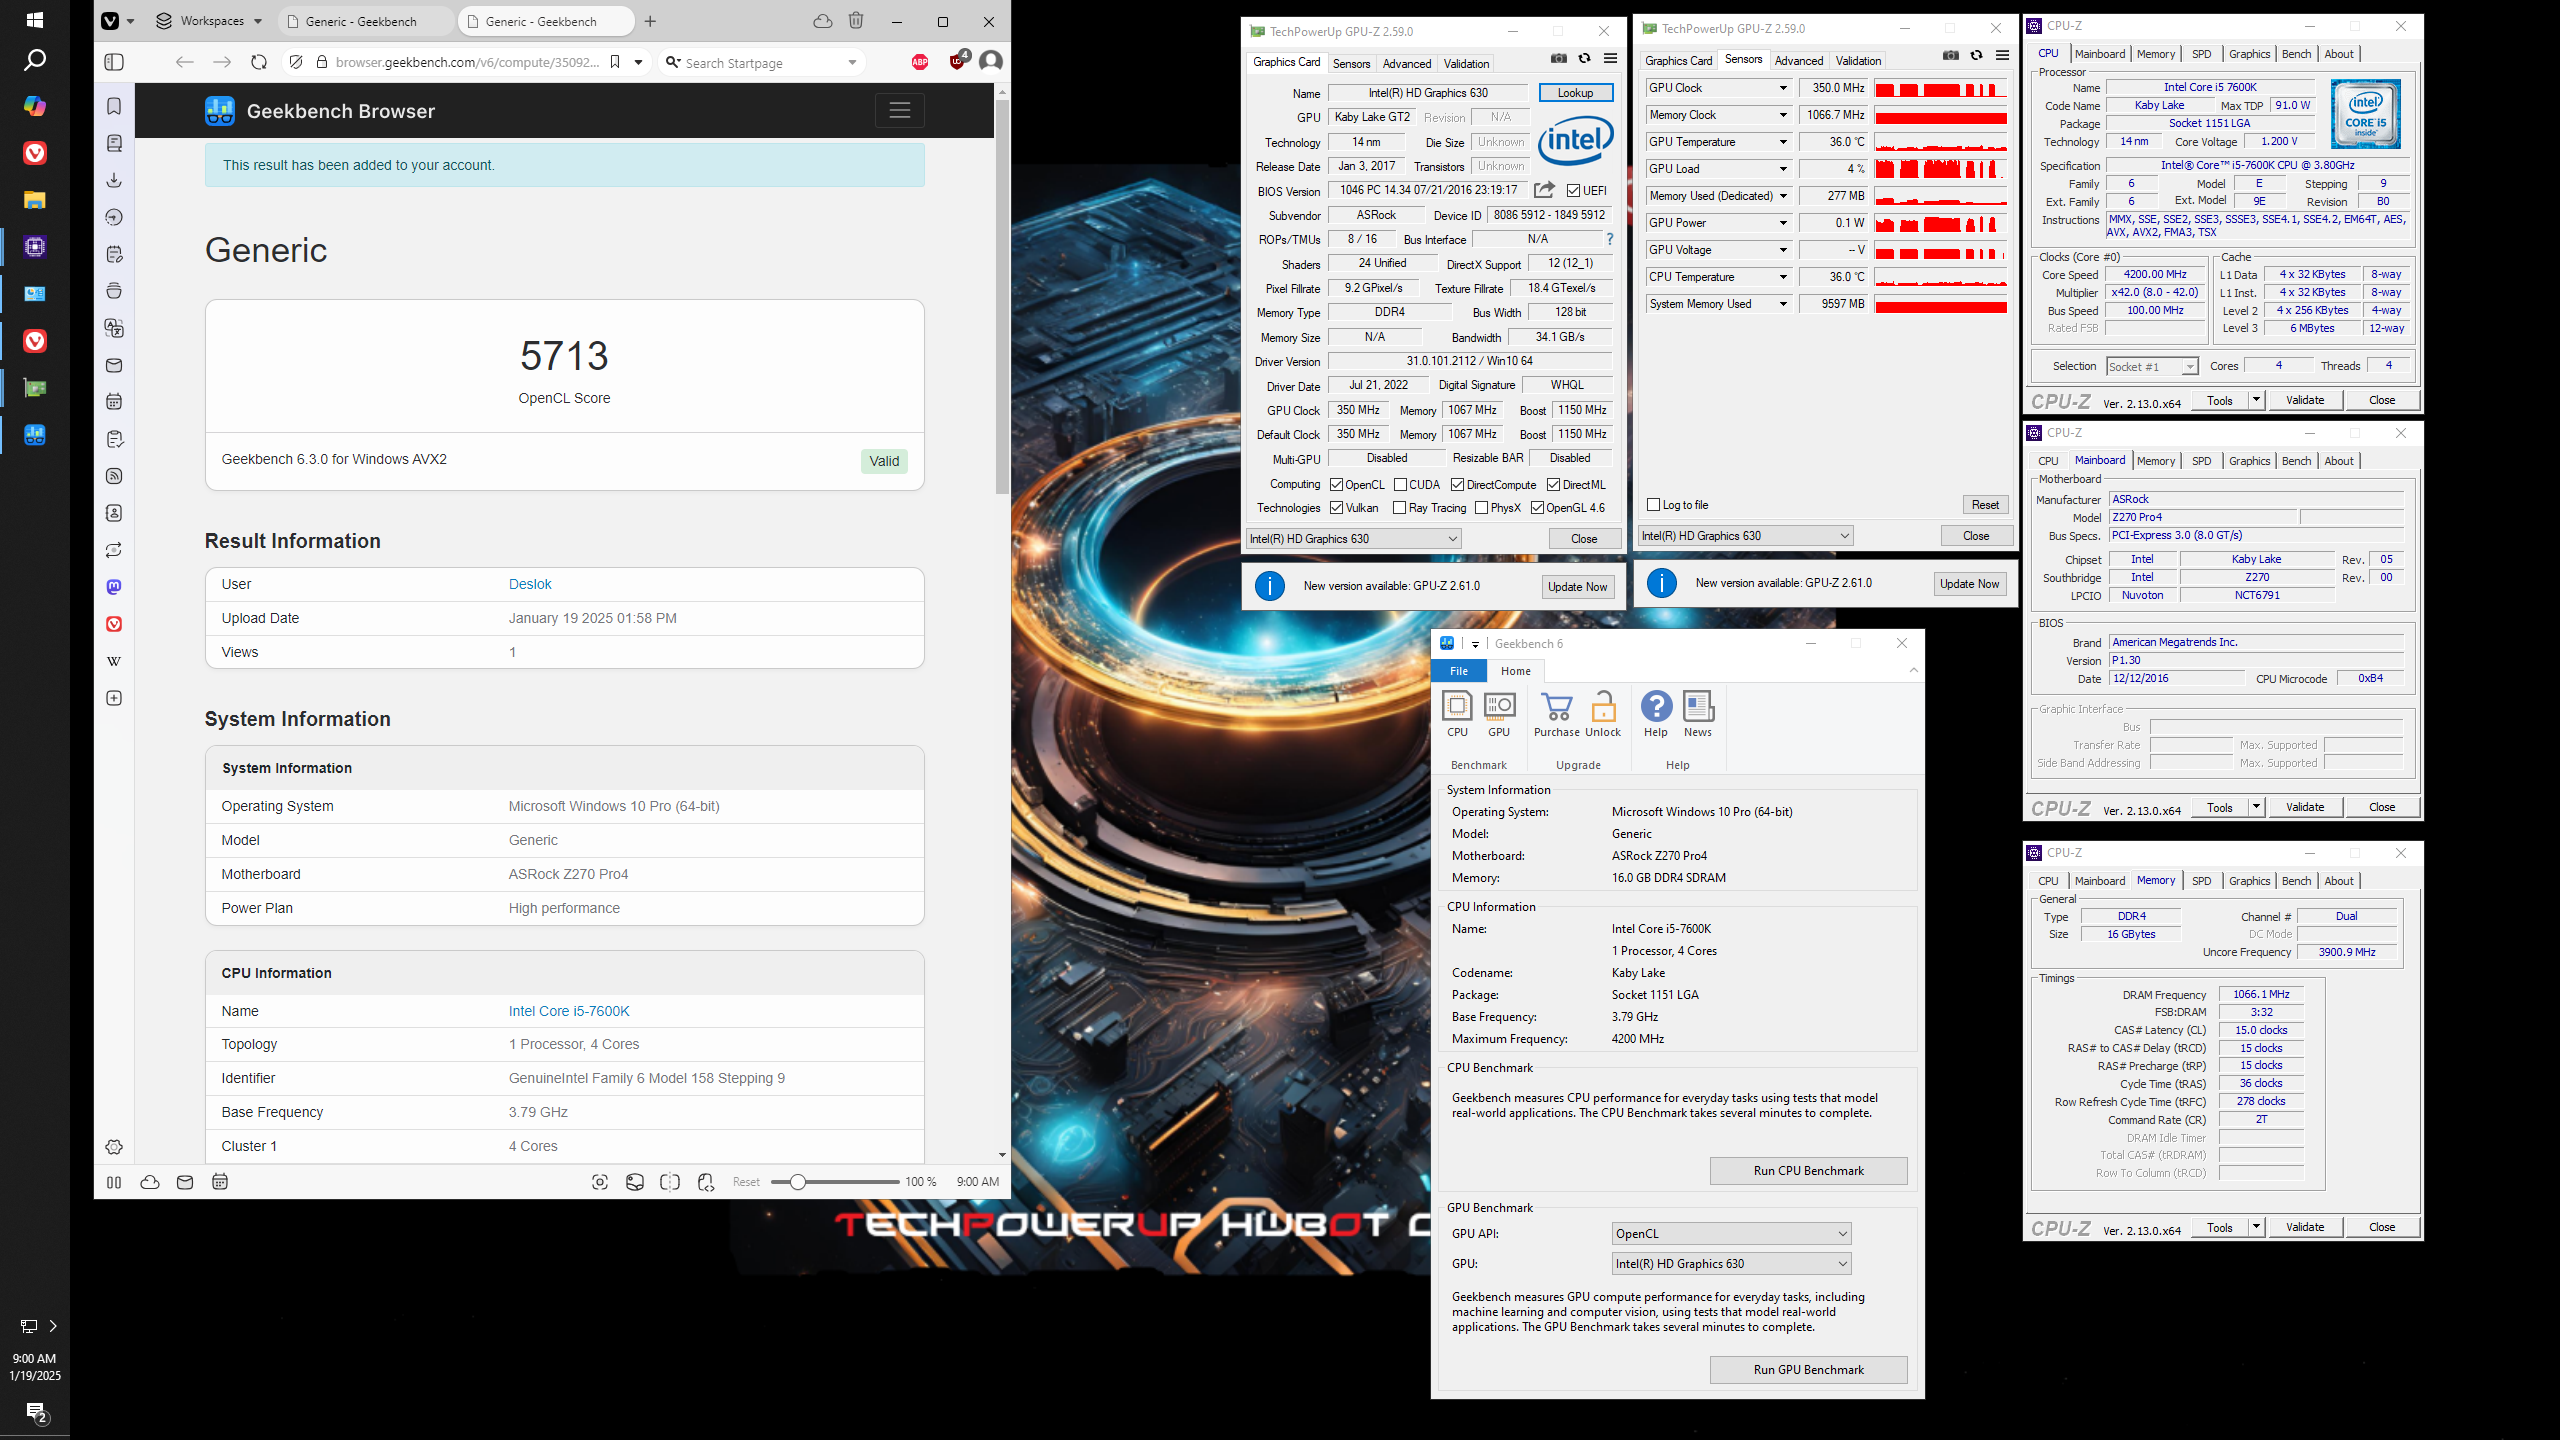This screenshot has height=1440, width=2560.
Task: Toggle the OpenCL checkbox in GPU-Z
Action: (x=1336, y=485)
